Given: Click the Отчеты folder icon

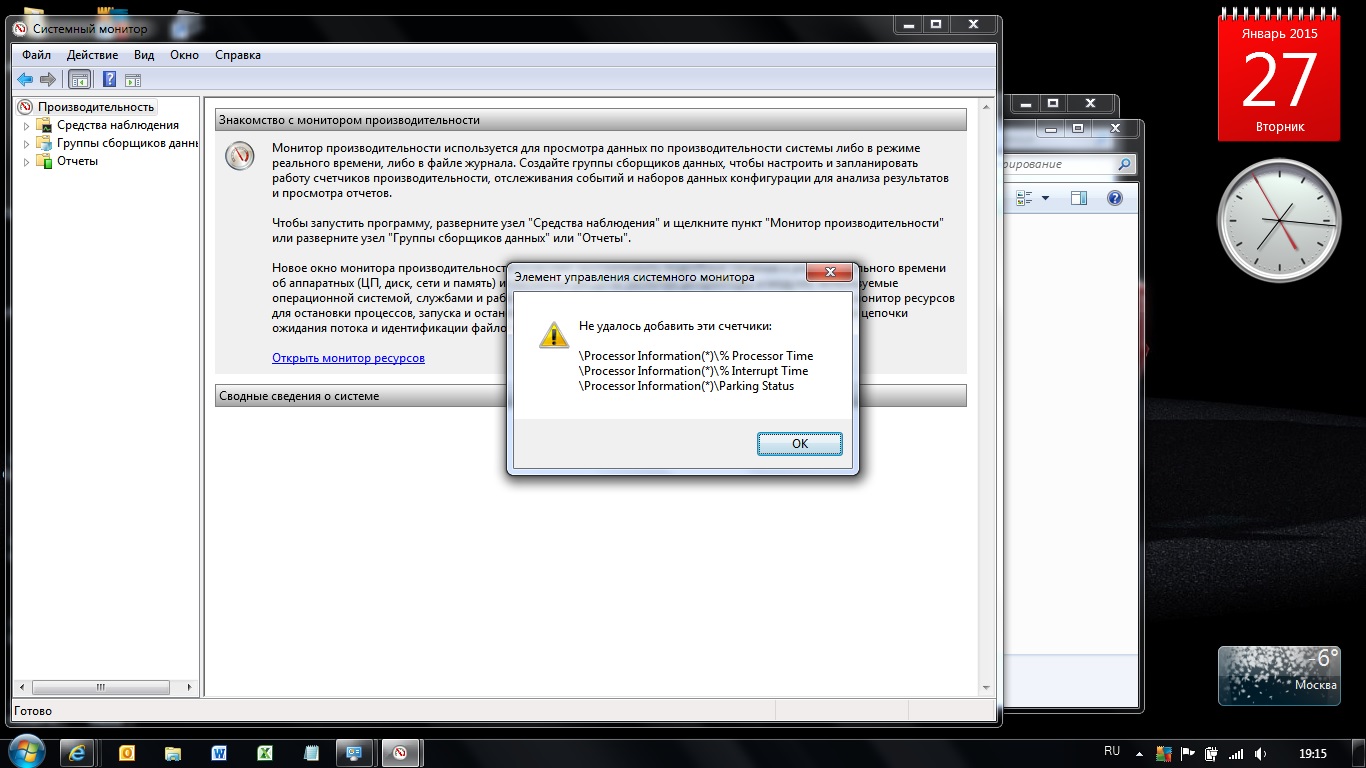Looking at the screenshot, I should click(x=43, y=161).
